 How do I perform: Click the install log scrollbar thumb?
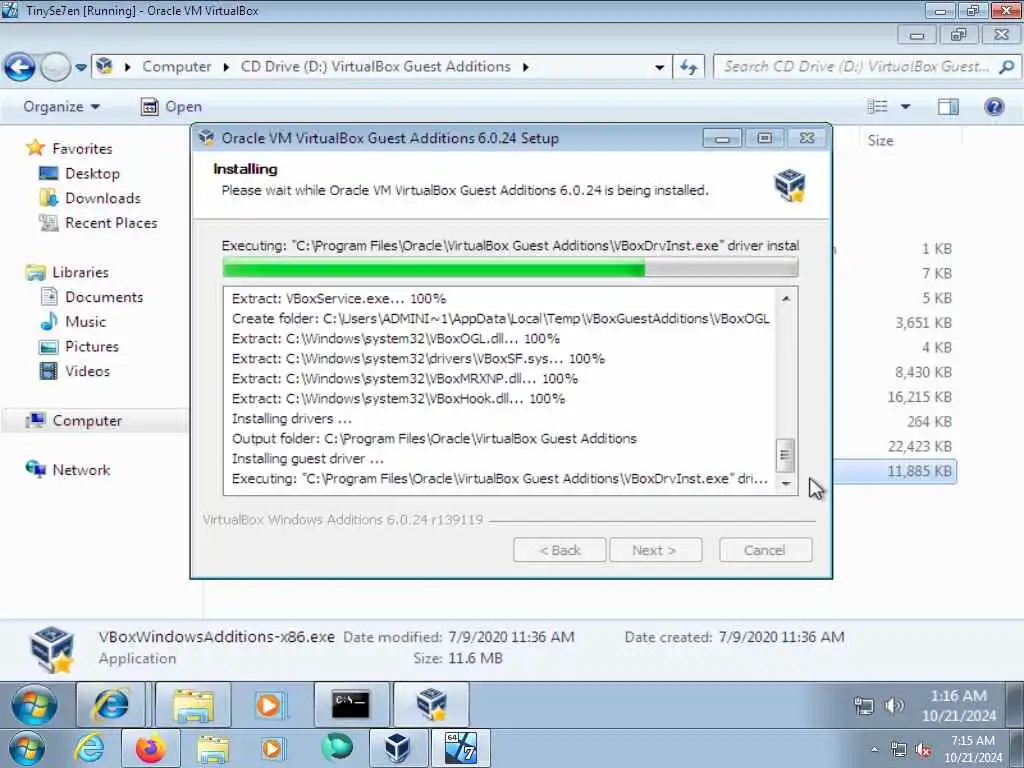point(786,455)
